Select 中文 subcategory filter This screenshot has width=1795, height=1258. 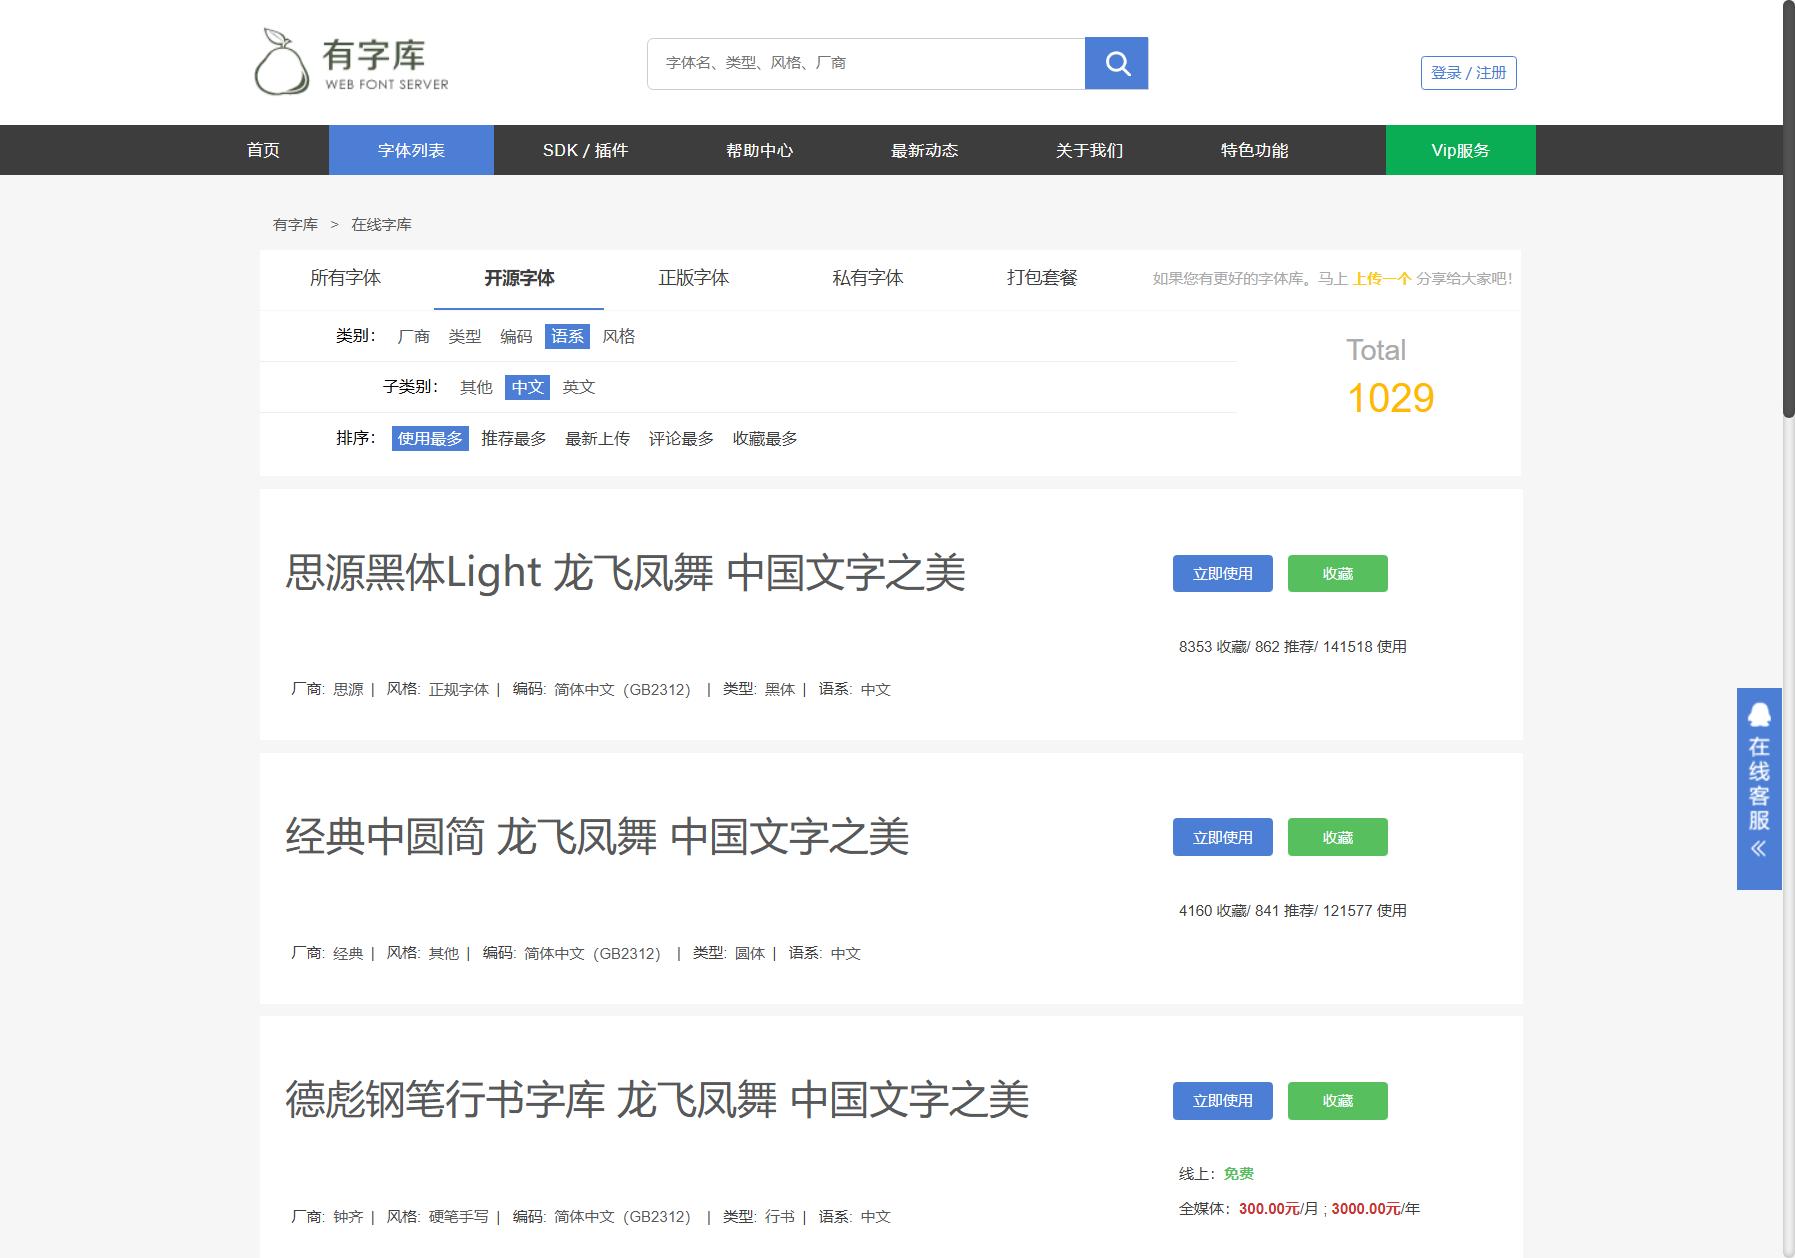(x=527, y=387)
